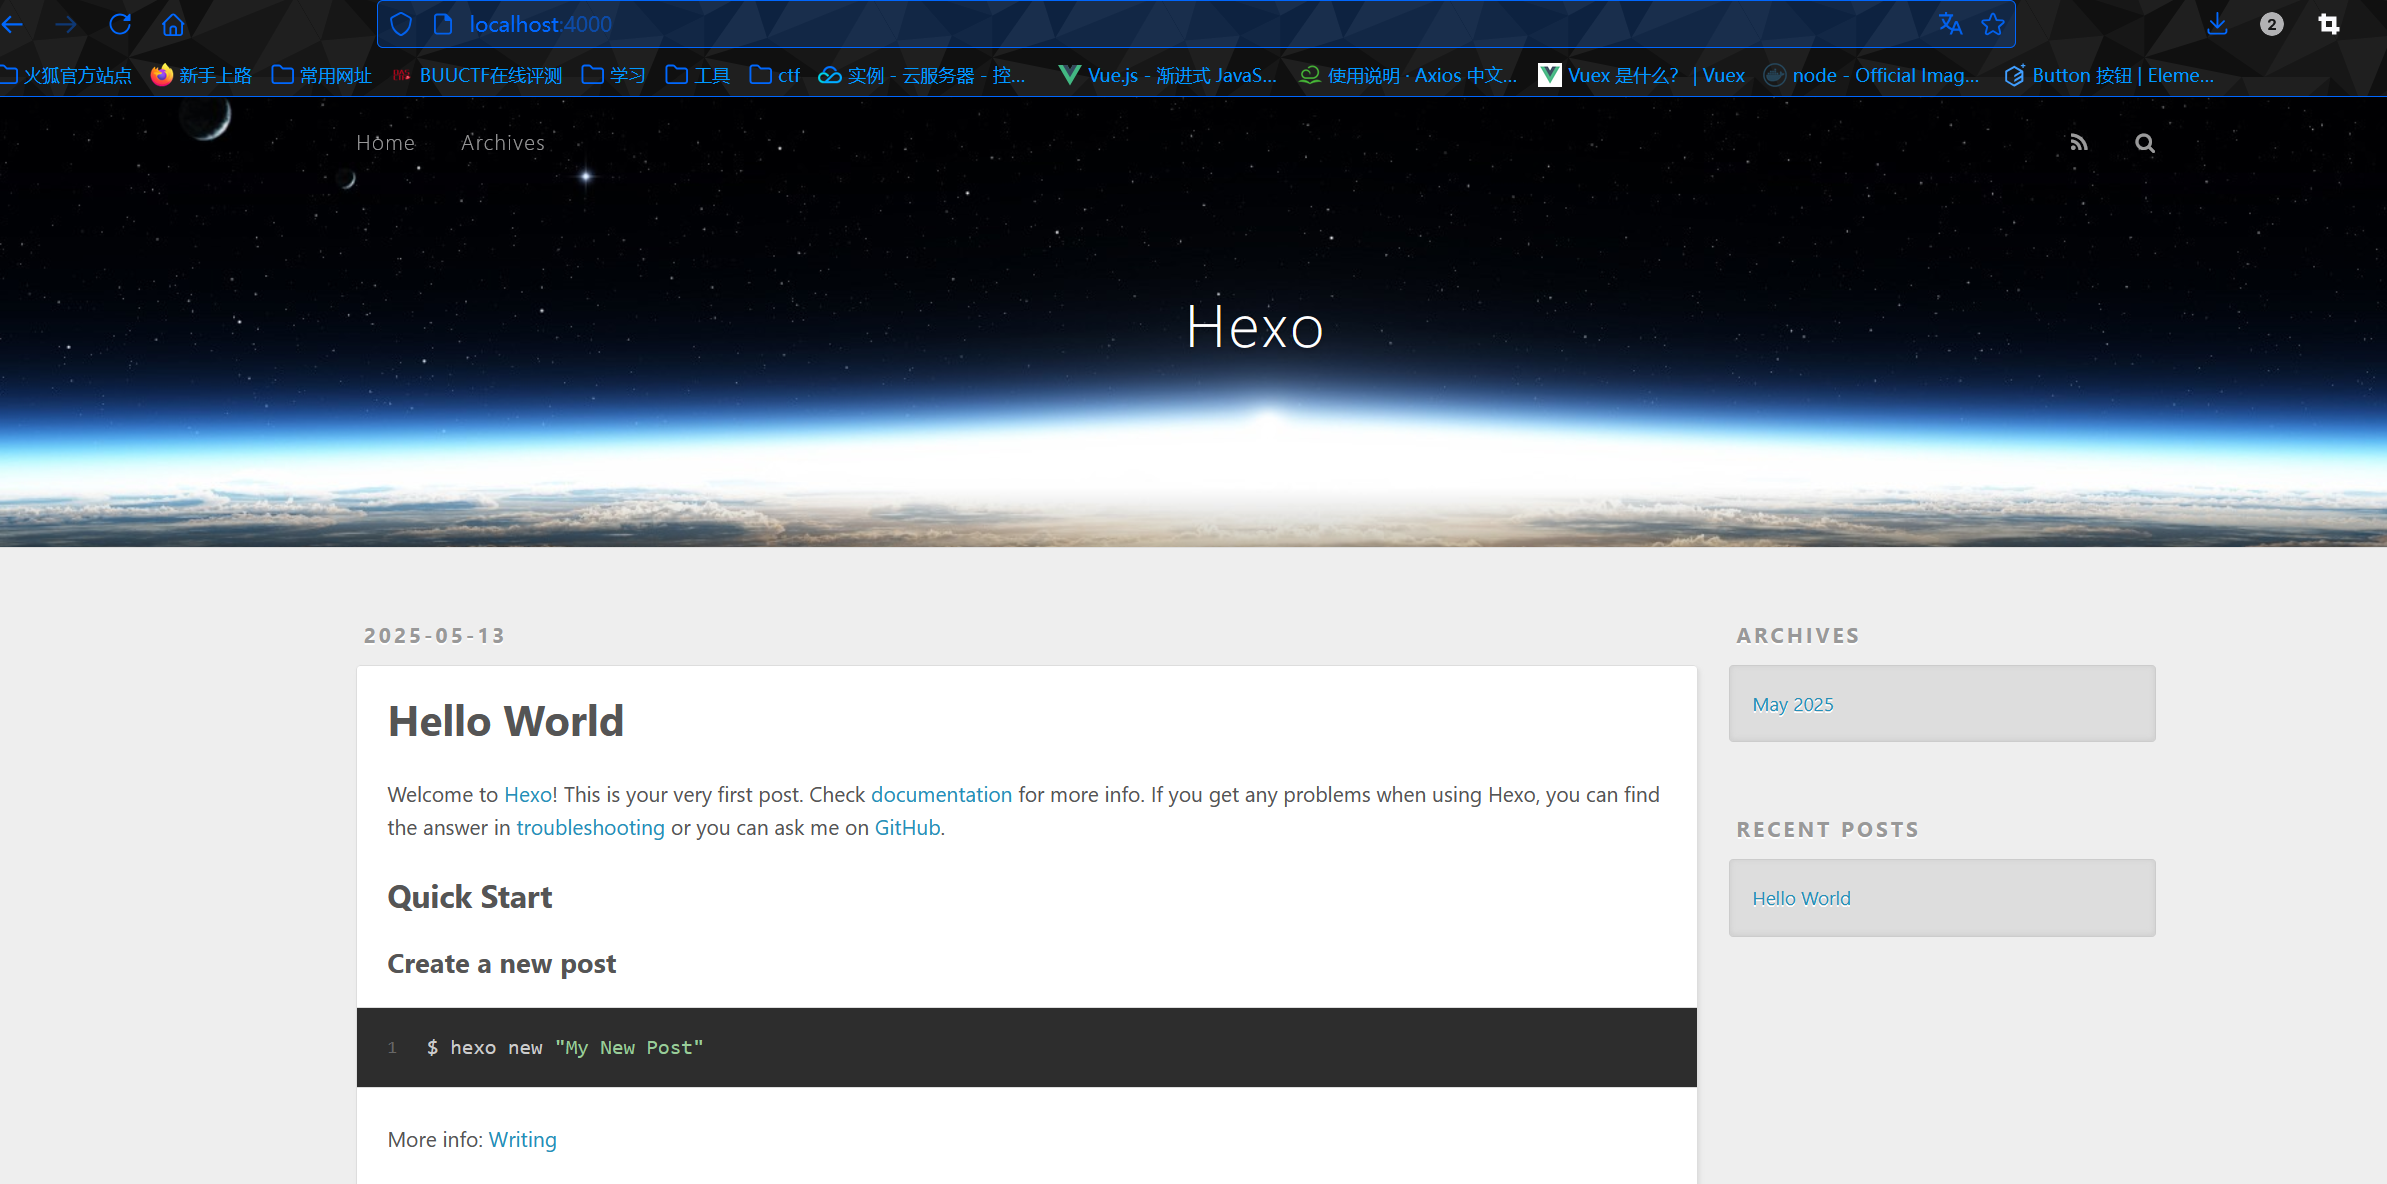This screenshot has width=2387, height=1184.
Task: Click the browser home icon
Action: (x=173, y=24)
